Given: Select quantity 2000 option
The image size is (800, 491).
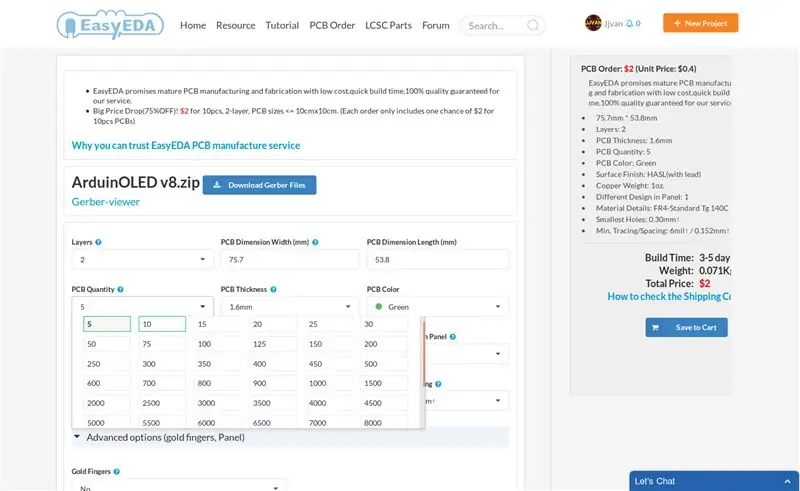Looking at the screenshot, I should (x=107, y=403).
